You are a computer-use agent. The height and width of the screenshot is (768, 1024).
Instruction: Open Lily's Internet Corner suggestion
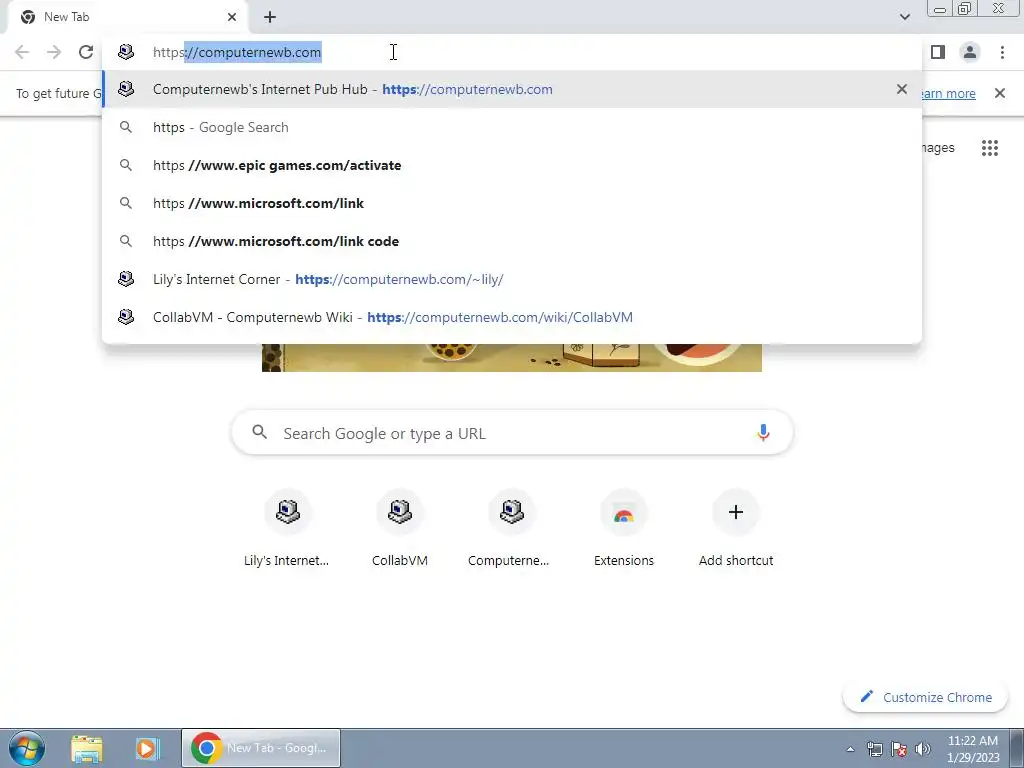coord(512,279)
